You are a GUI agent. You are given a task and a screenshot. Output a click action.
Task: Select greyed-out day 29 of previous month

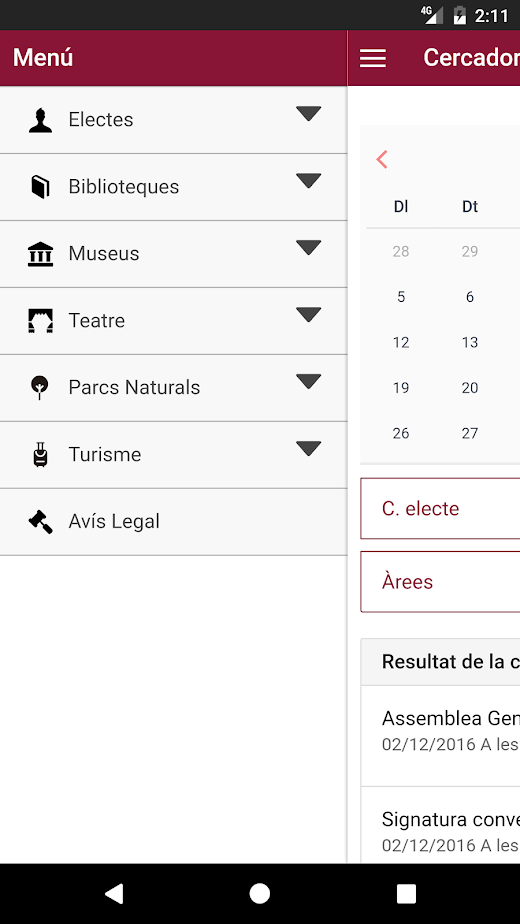pos(470,252)
